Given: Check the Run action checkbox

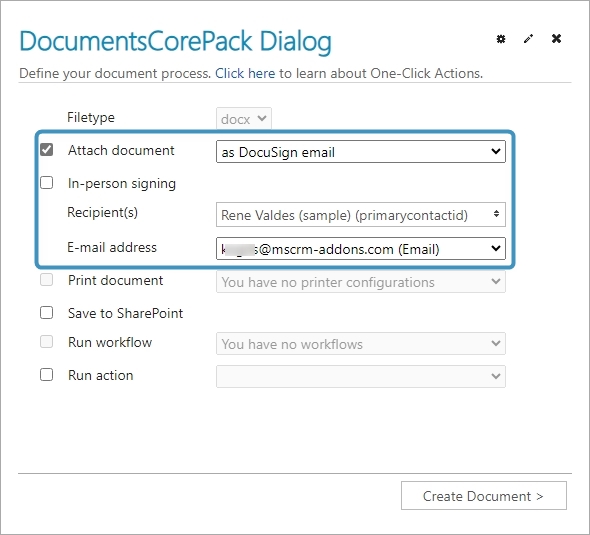Looking at the screenshot, I should point(47,374).
